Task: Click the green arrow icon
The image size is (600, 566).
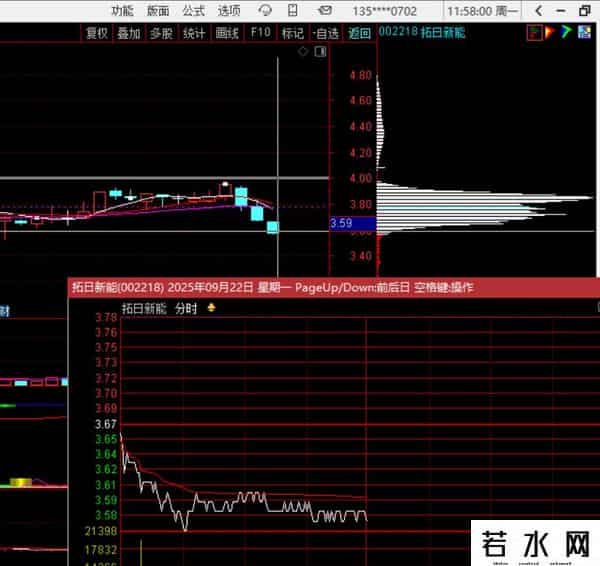Action: pos(566,32)
